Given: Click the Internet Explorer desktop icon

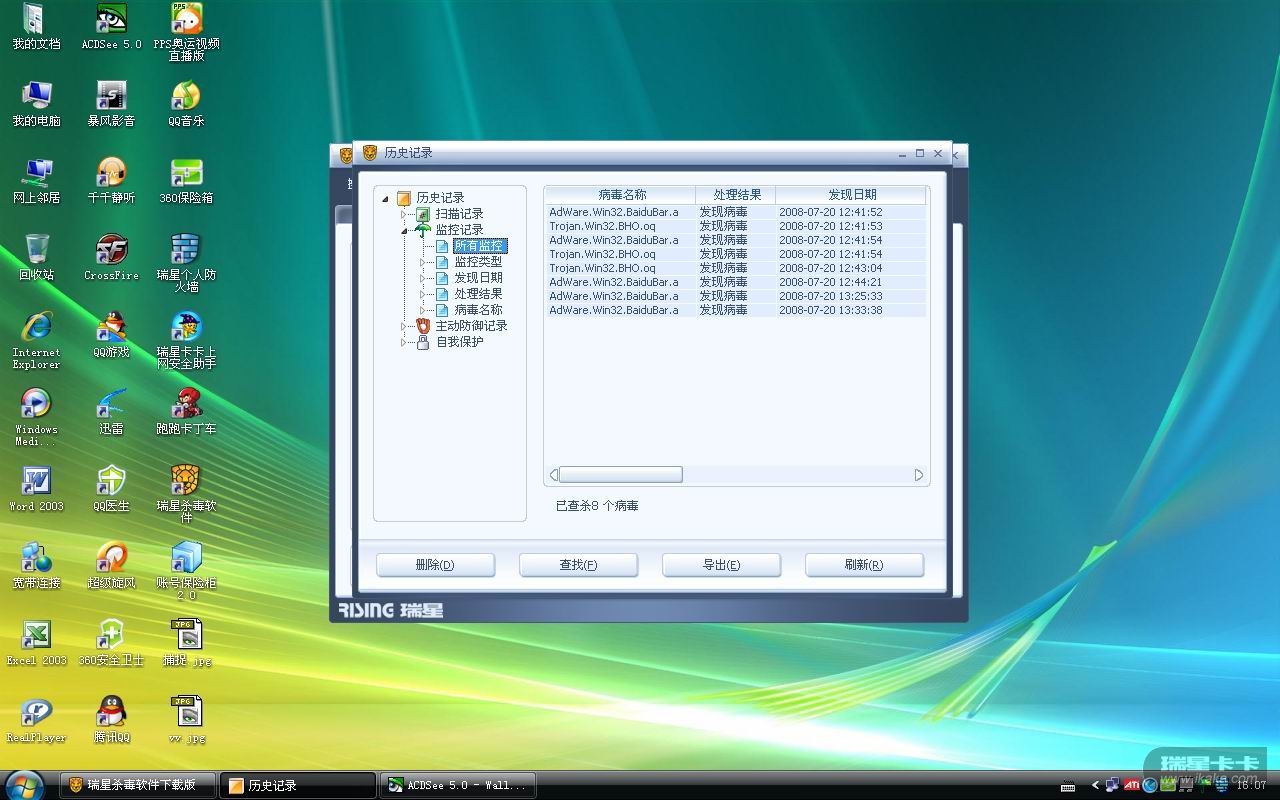Looking at the screenshot, I should [36, 340].
